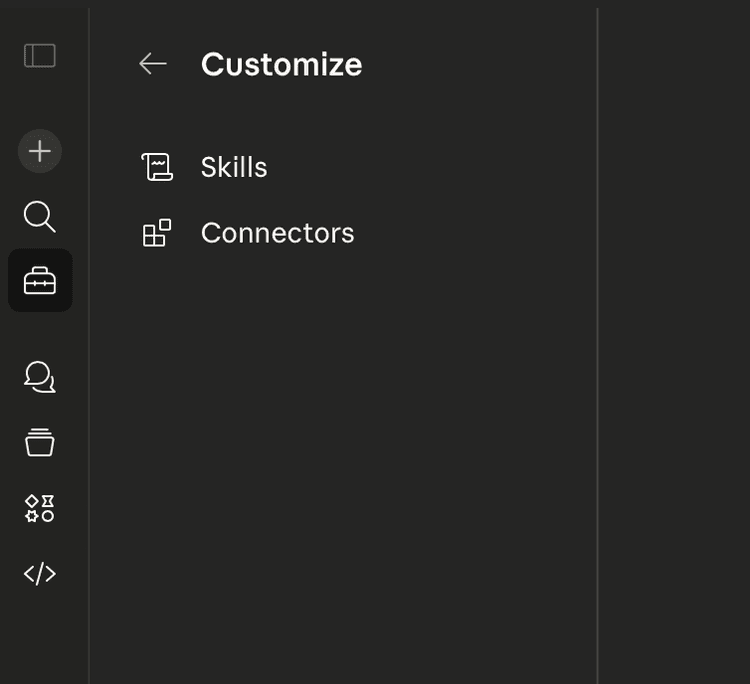This screenshot has height=684, width=750.
Task: Select the toolbox Customize icon
Action: click(x=40, y=280)
